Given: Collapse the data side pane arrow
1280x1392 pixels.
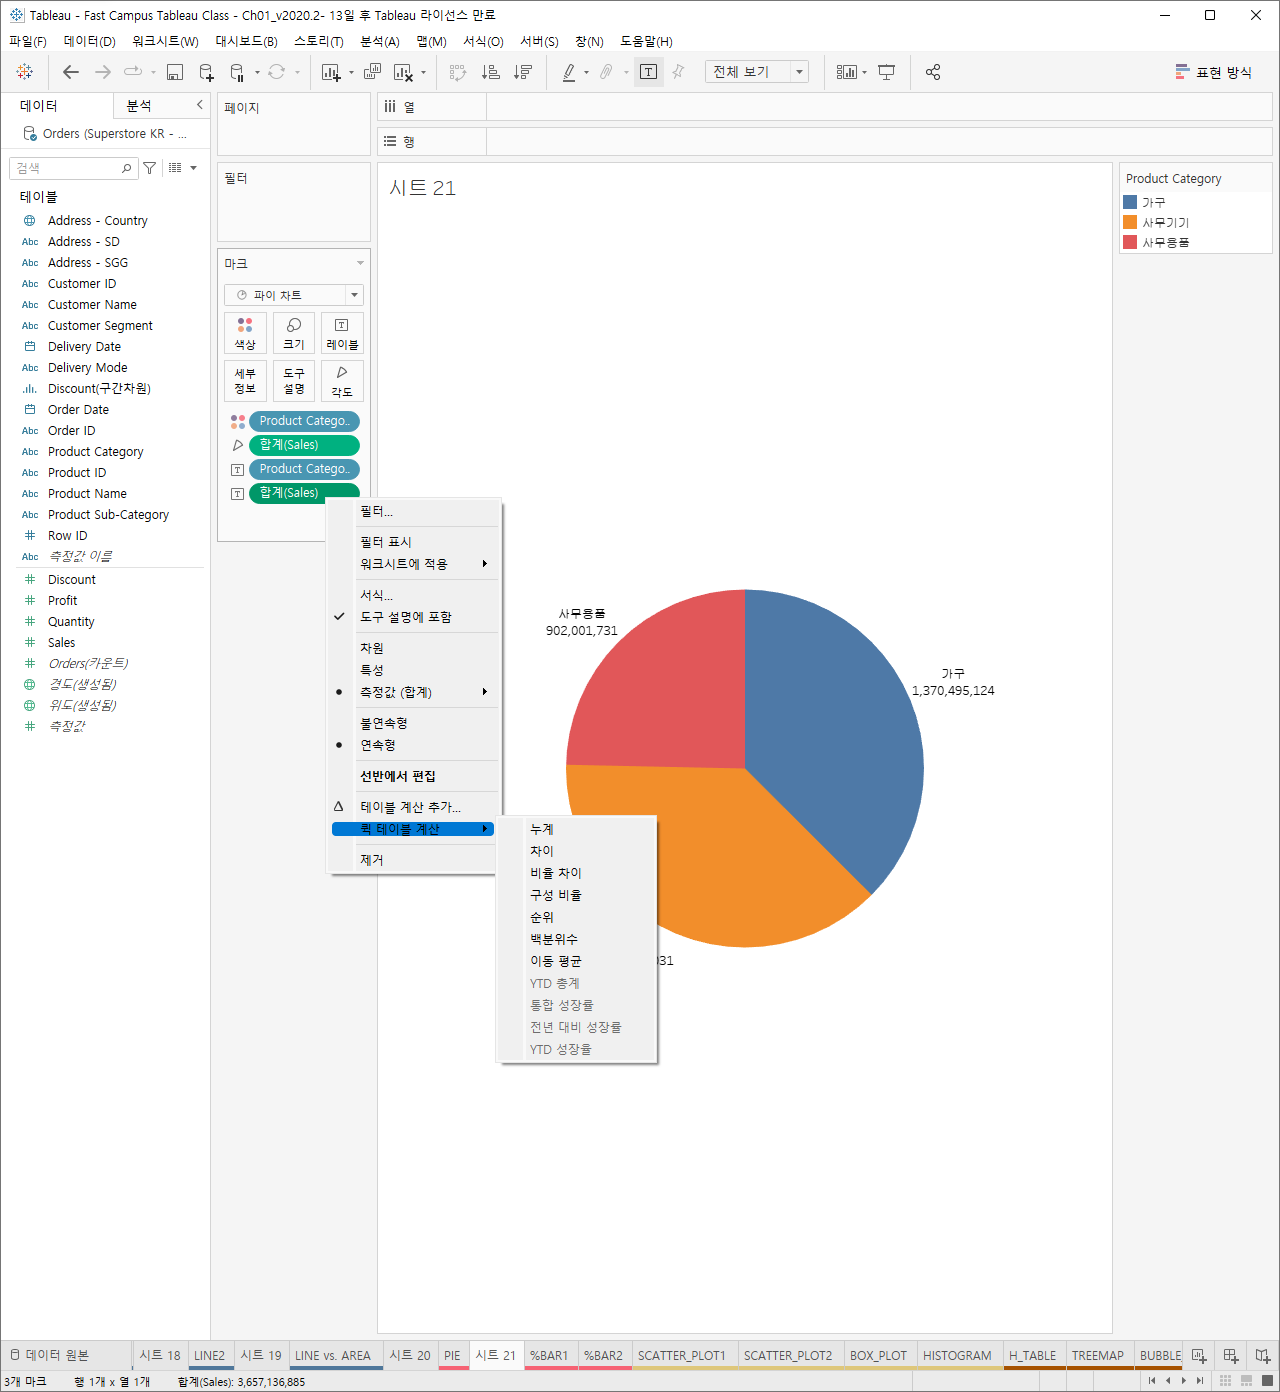Looking at the screenshot, I should 200,105.
